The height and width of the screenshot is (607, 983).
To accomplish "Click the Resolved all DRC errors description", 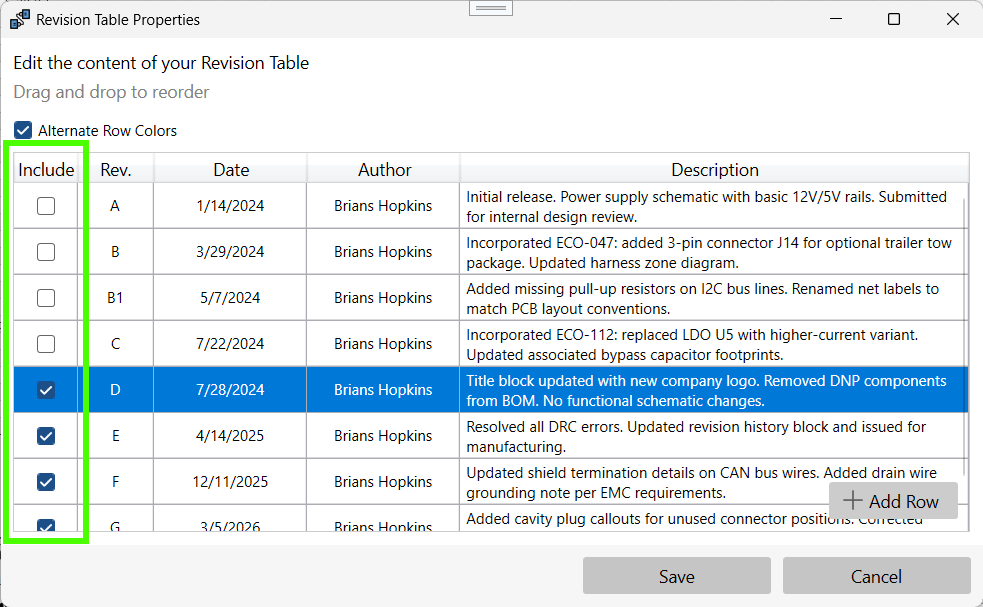I will (x=712, y=436).
